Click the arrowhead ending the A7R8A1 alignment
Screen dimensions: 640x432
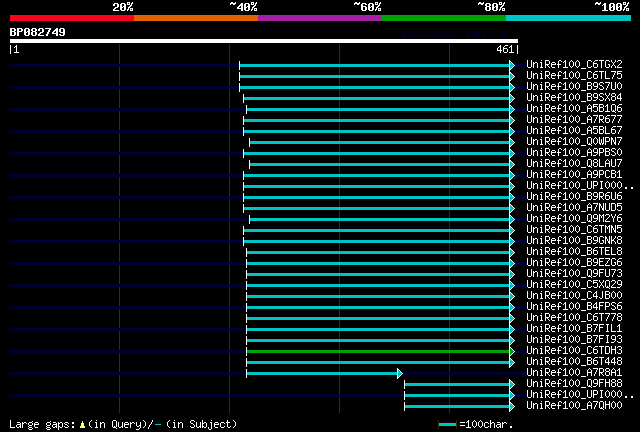pyautogui.click(x=400, y=374)
